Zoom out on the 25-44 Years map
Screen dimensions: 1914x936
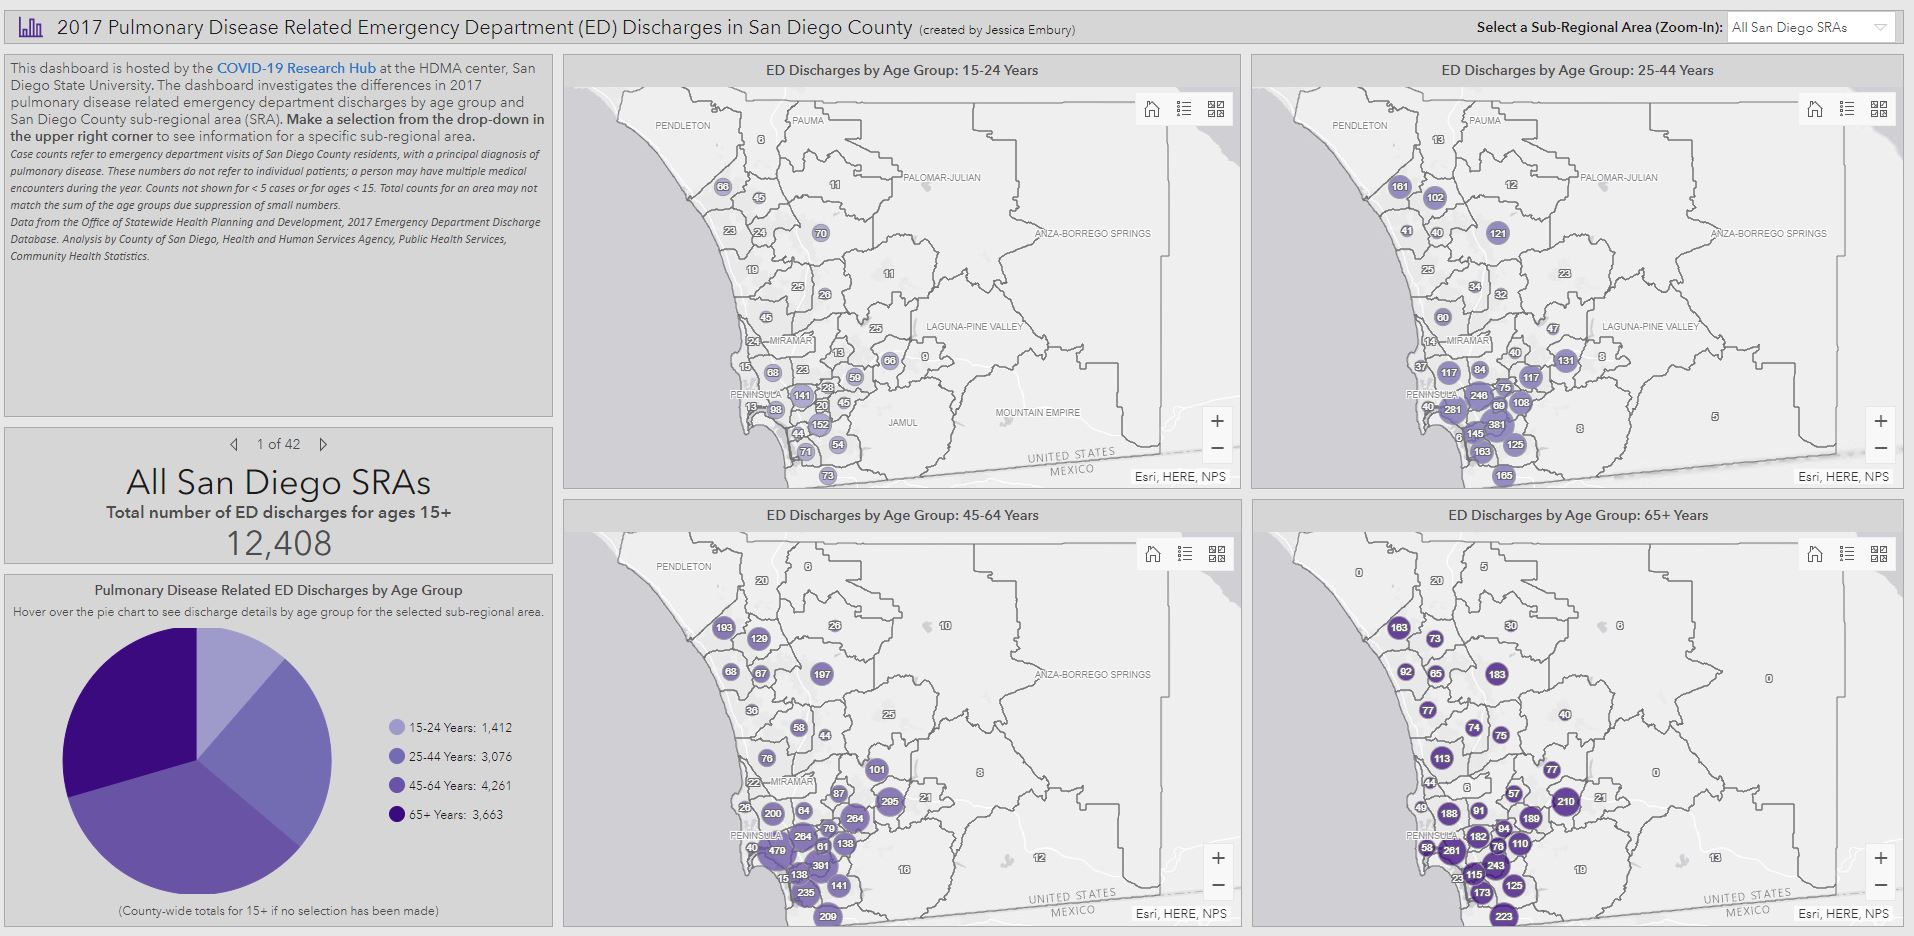[x=1880, y=449]
